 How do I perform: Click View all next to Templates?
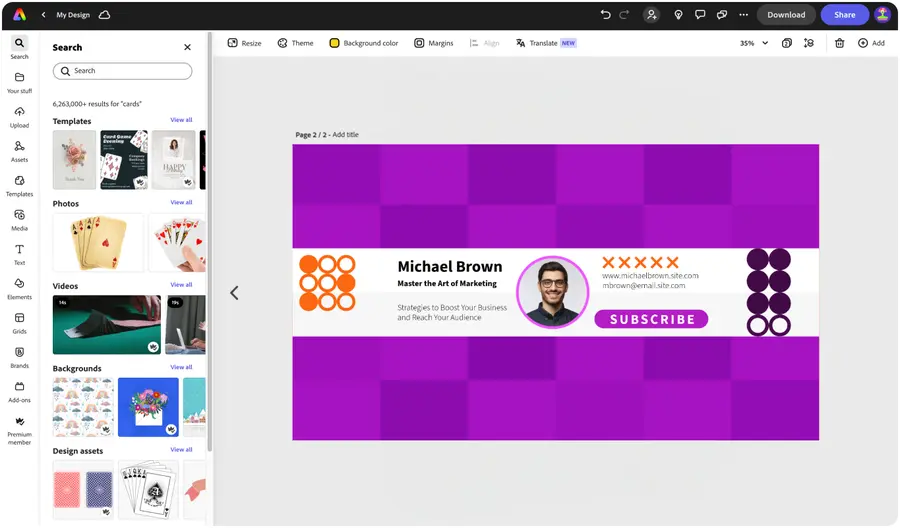point(181,120)
